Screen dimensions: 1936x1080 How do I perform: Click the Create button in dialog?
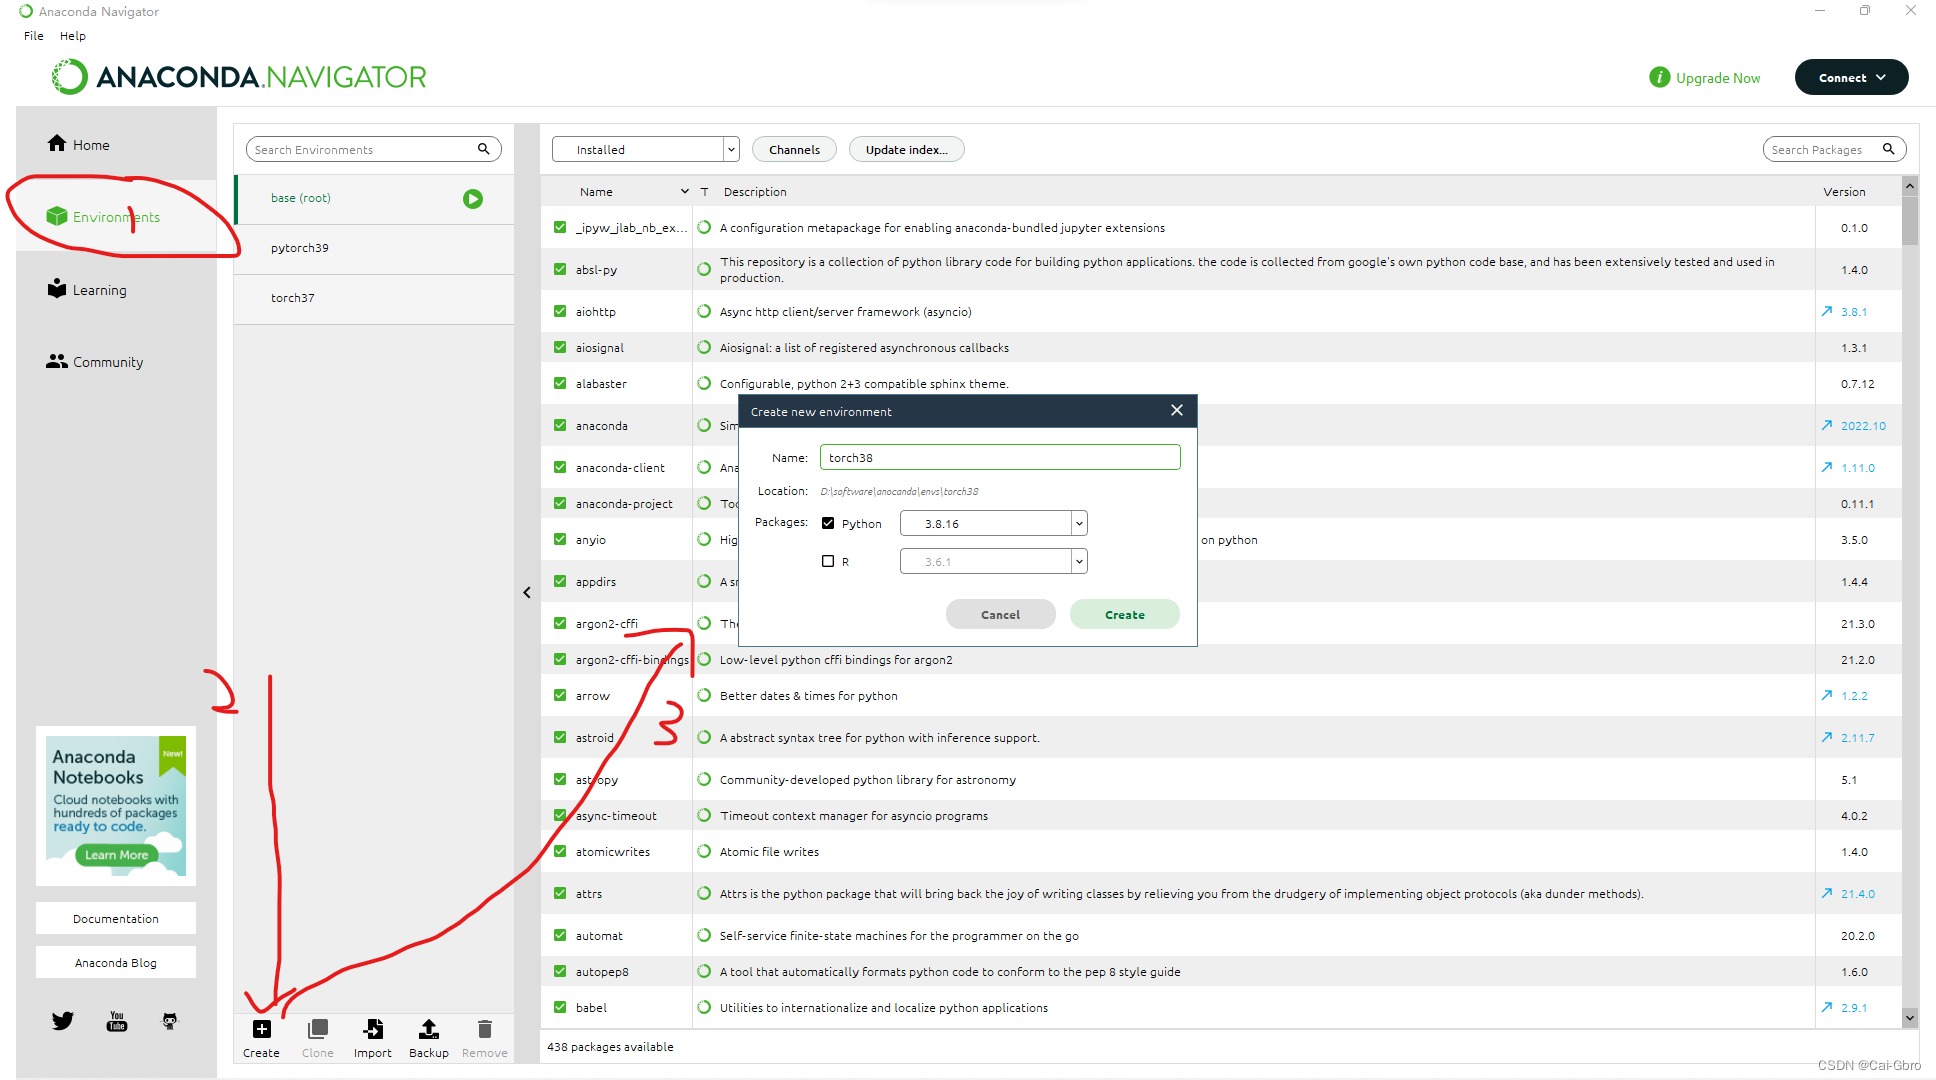click(x=1125, y=614)
